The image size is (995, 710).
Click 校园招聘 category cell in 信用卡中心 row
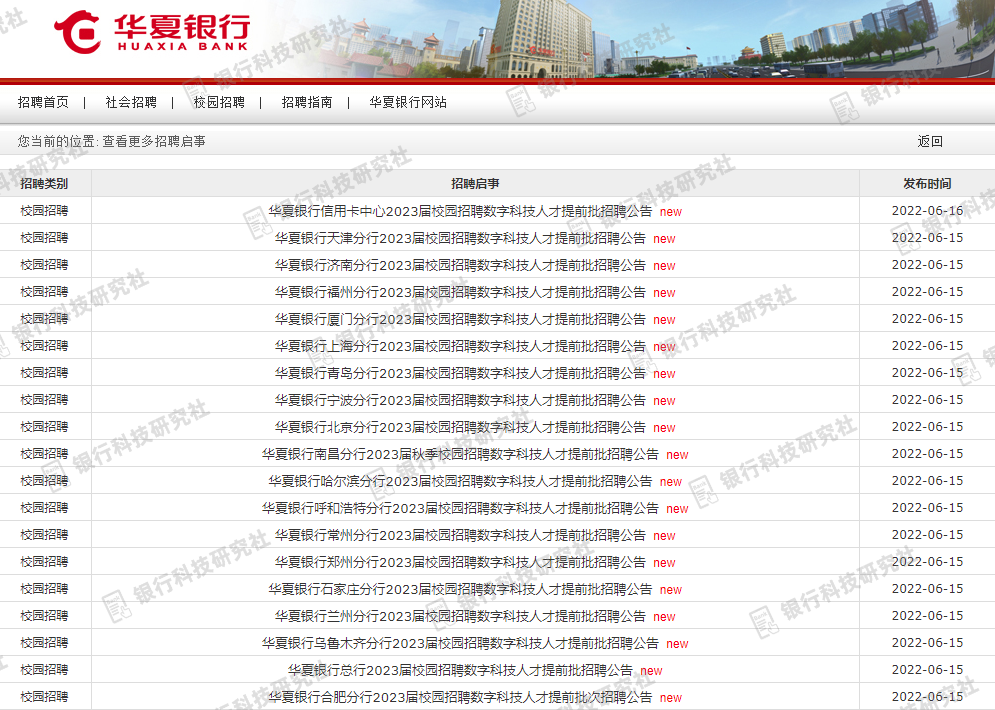coord(44,211)
